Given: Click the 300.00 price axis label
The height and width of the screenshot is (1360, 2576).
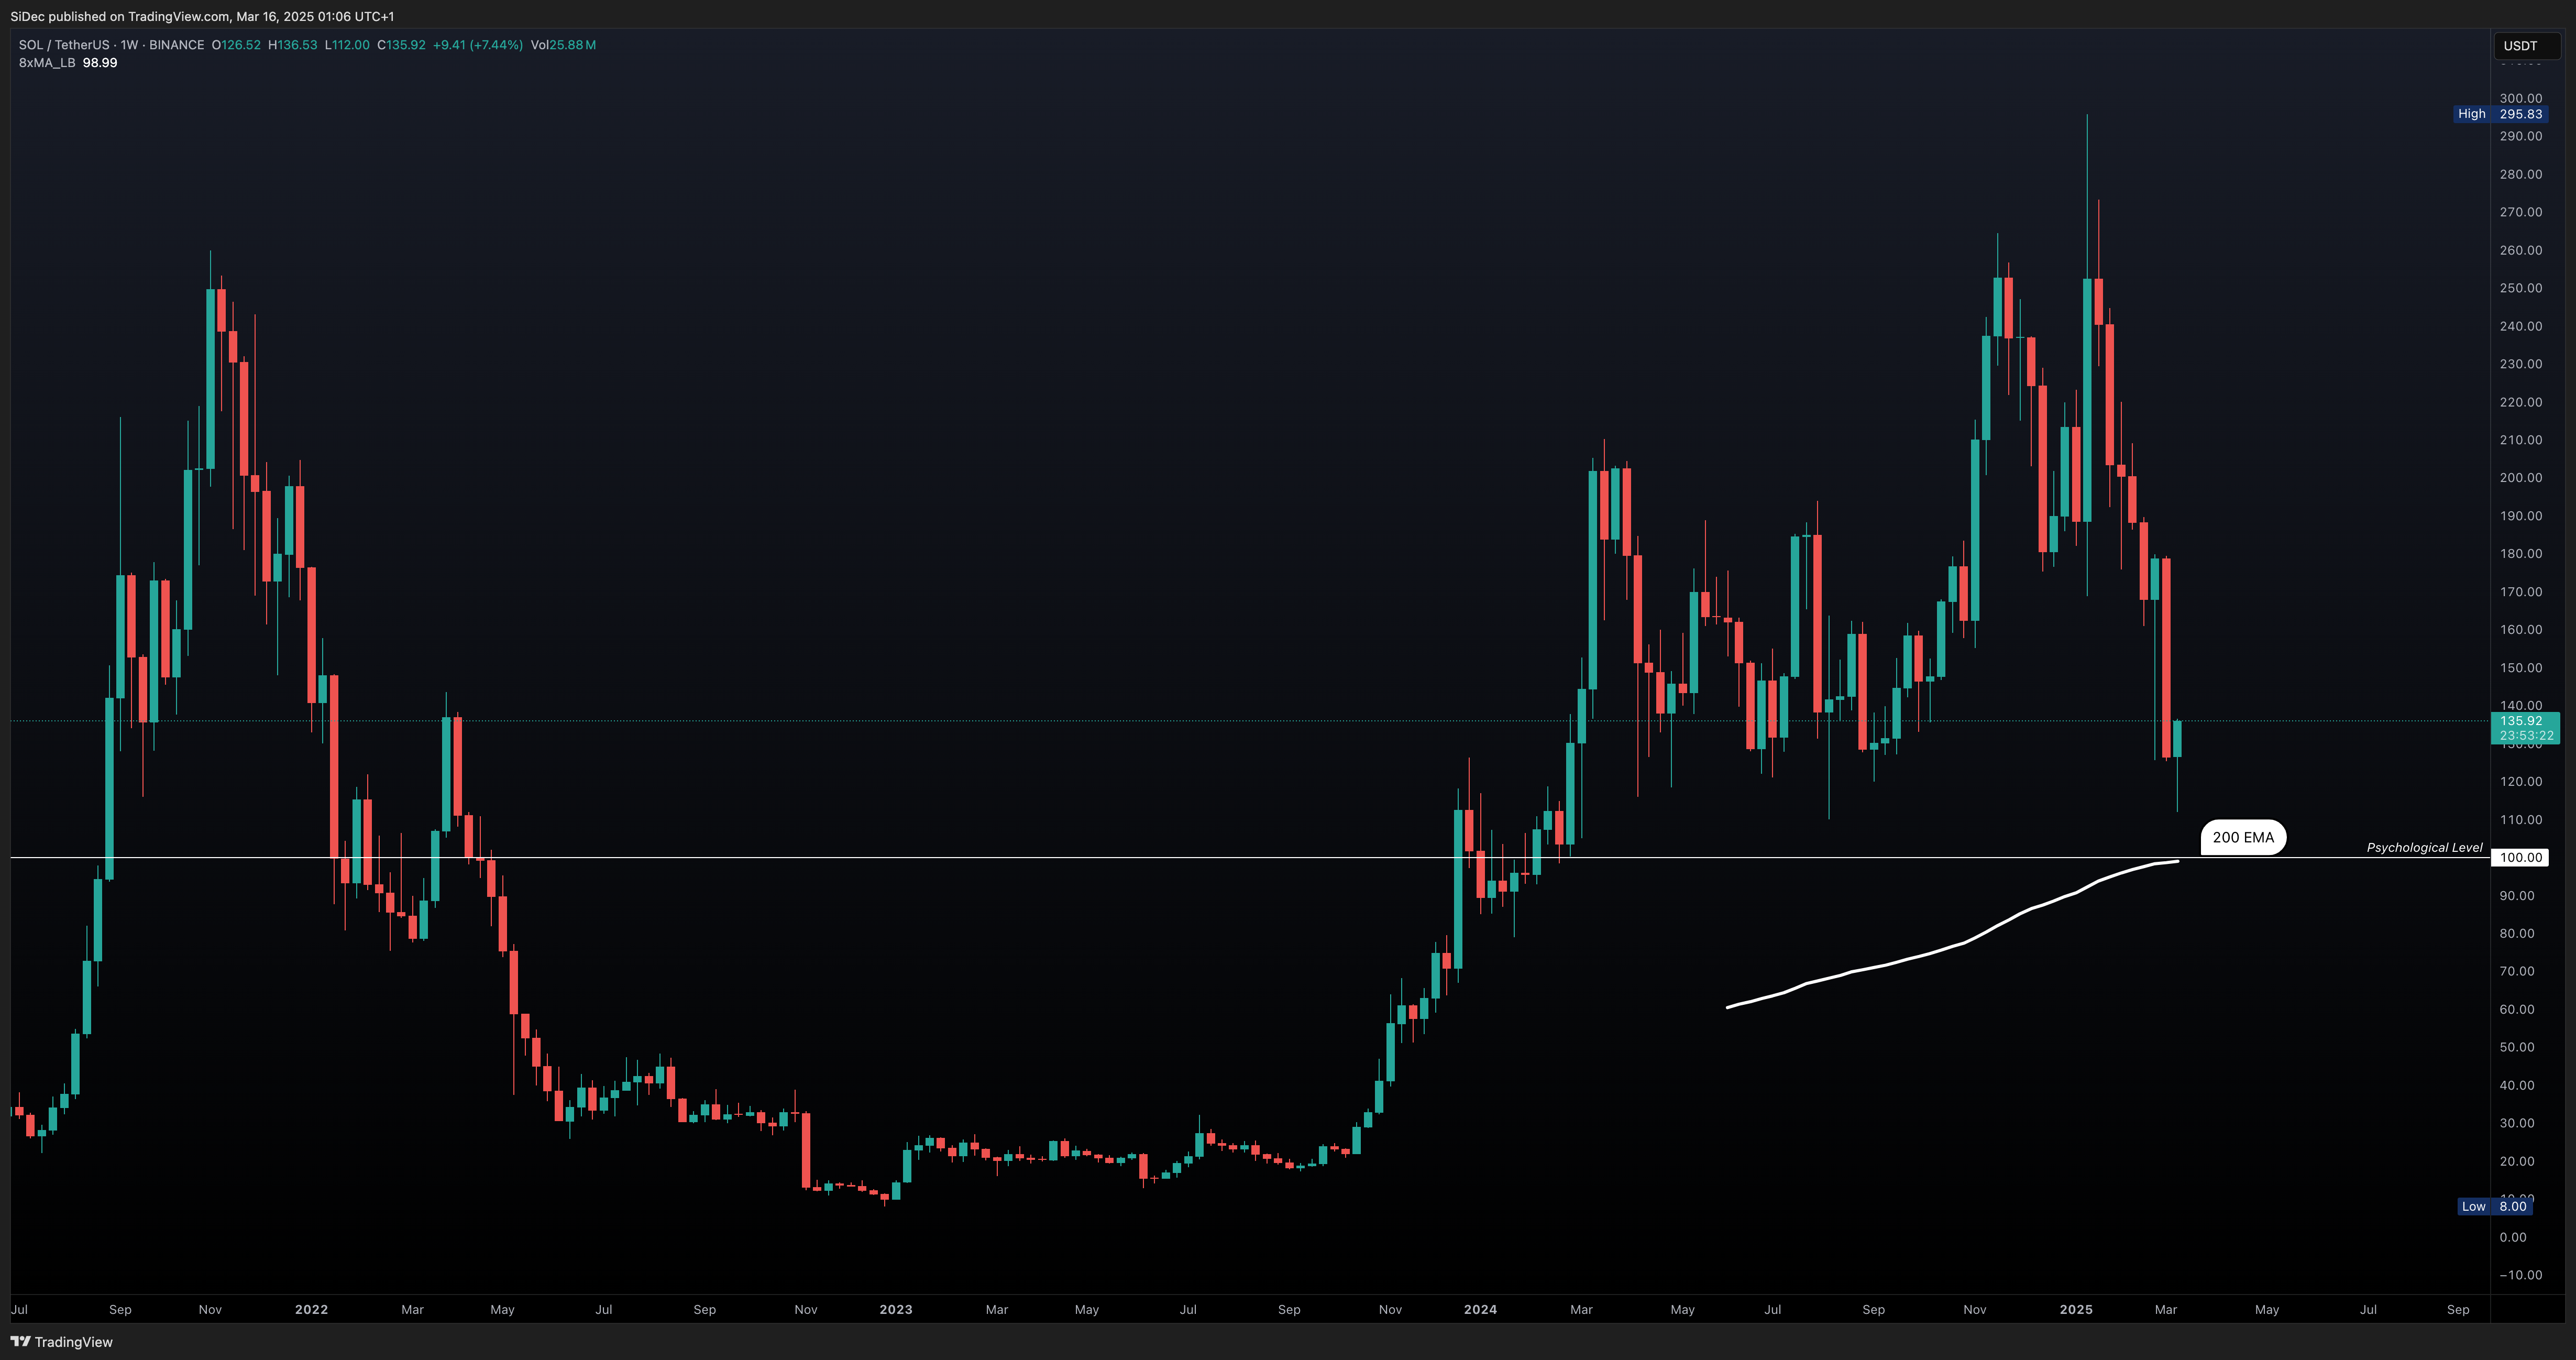Looking at the screenshot, I should (x=2520, y=98).
